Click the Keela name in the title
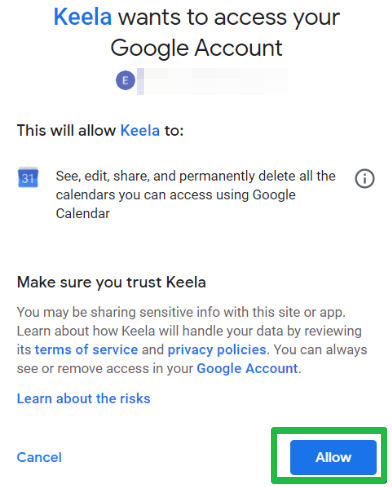The height and width of the screenshot is (487, 392). [x=83, y=17]
